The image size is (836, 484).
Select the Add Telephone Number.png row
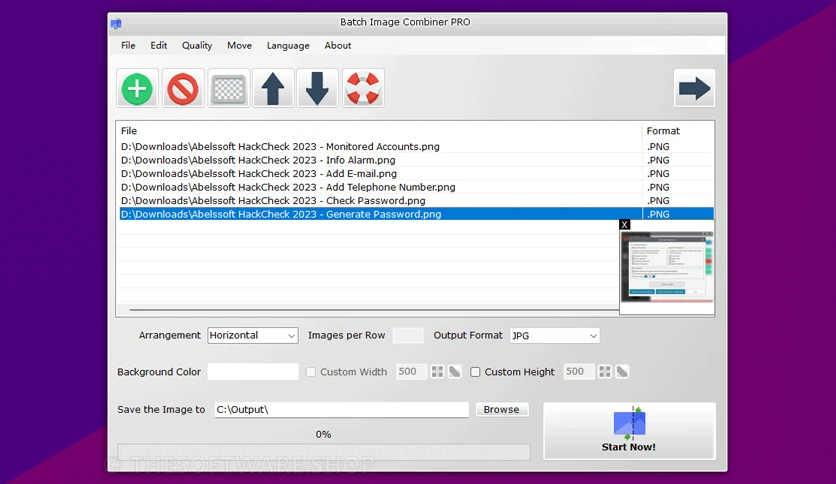(416, 187)
